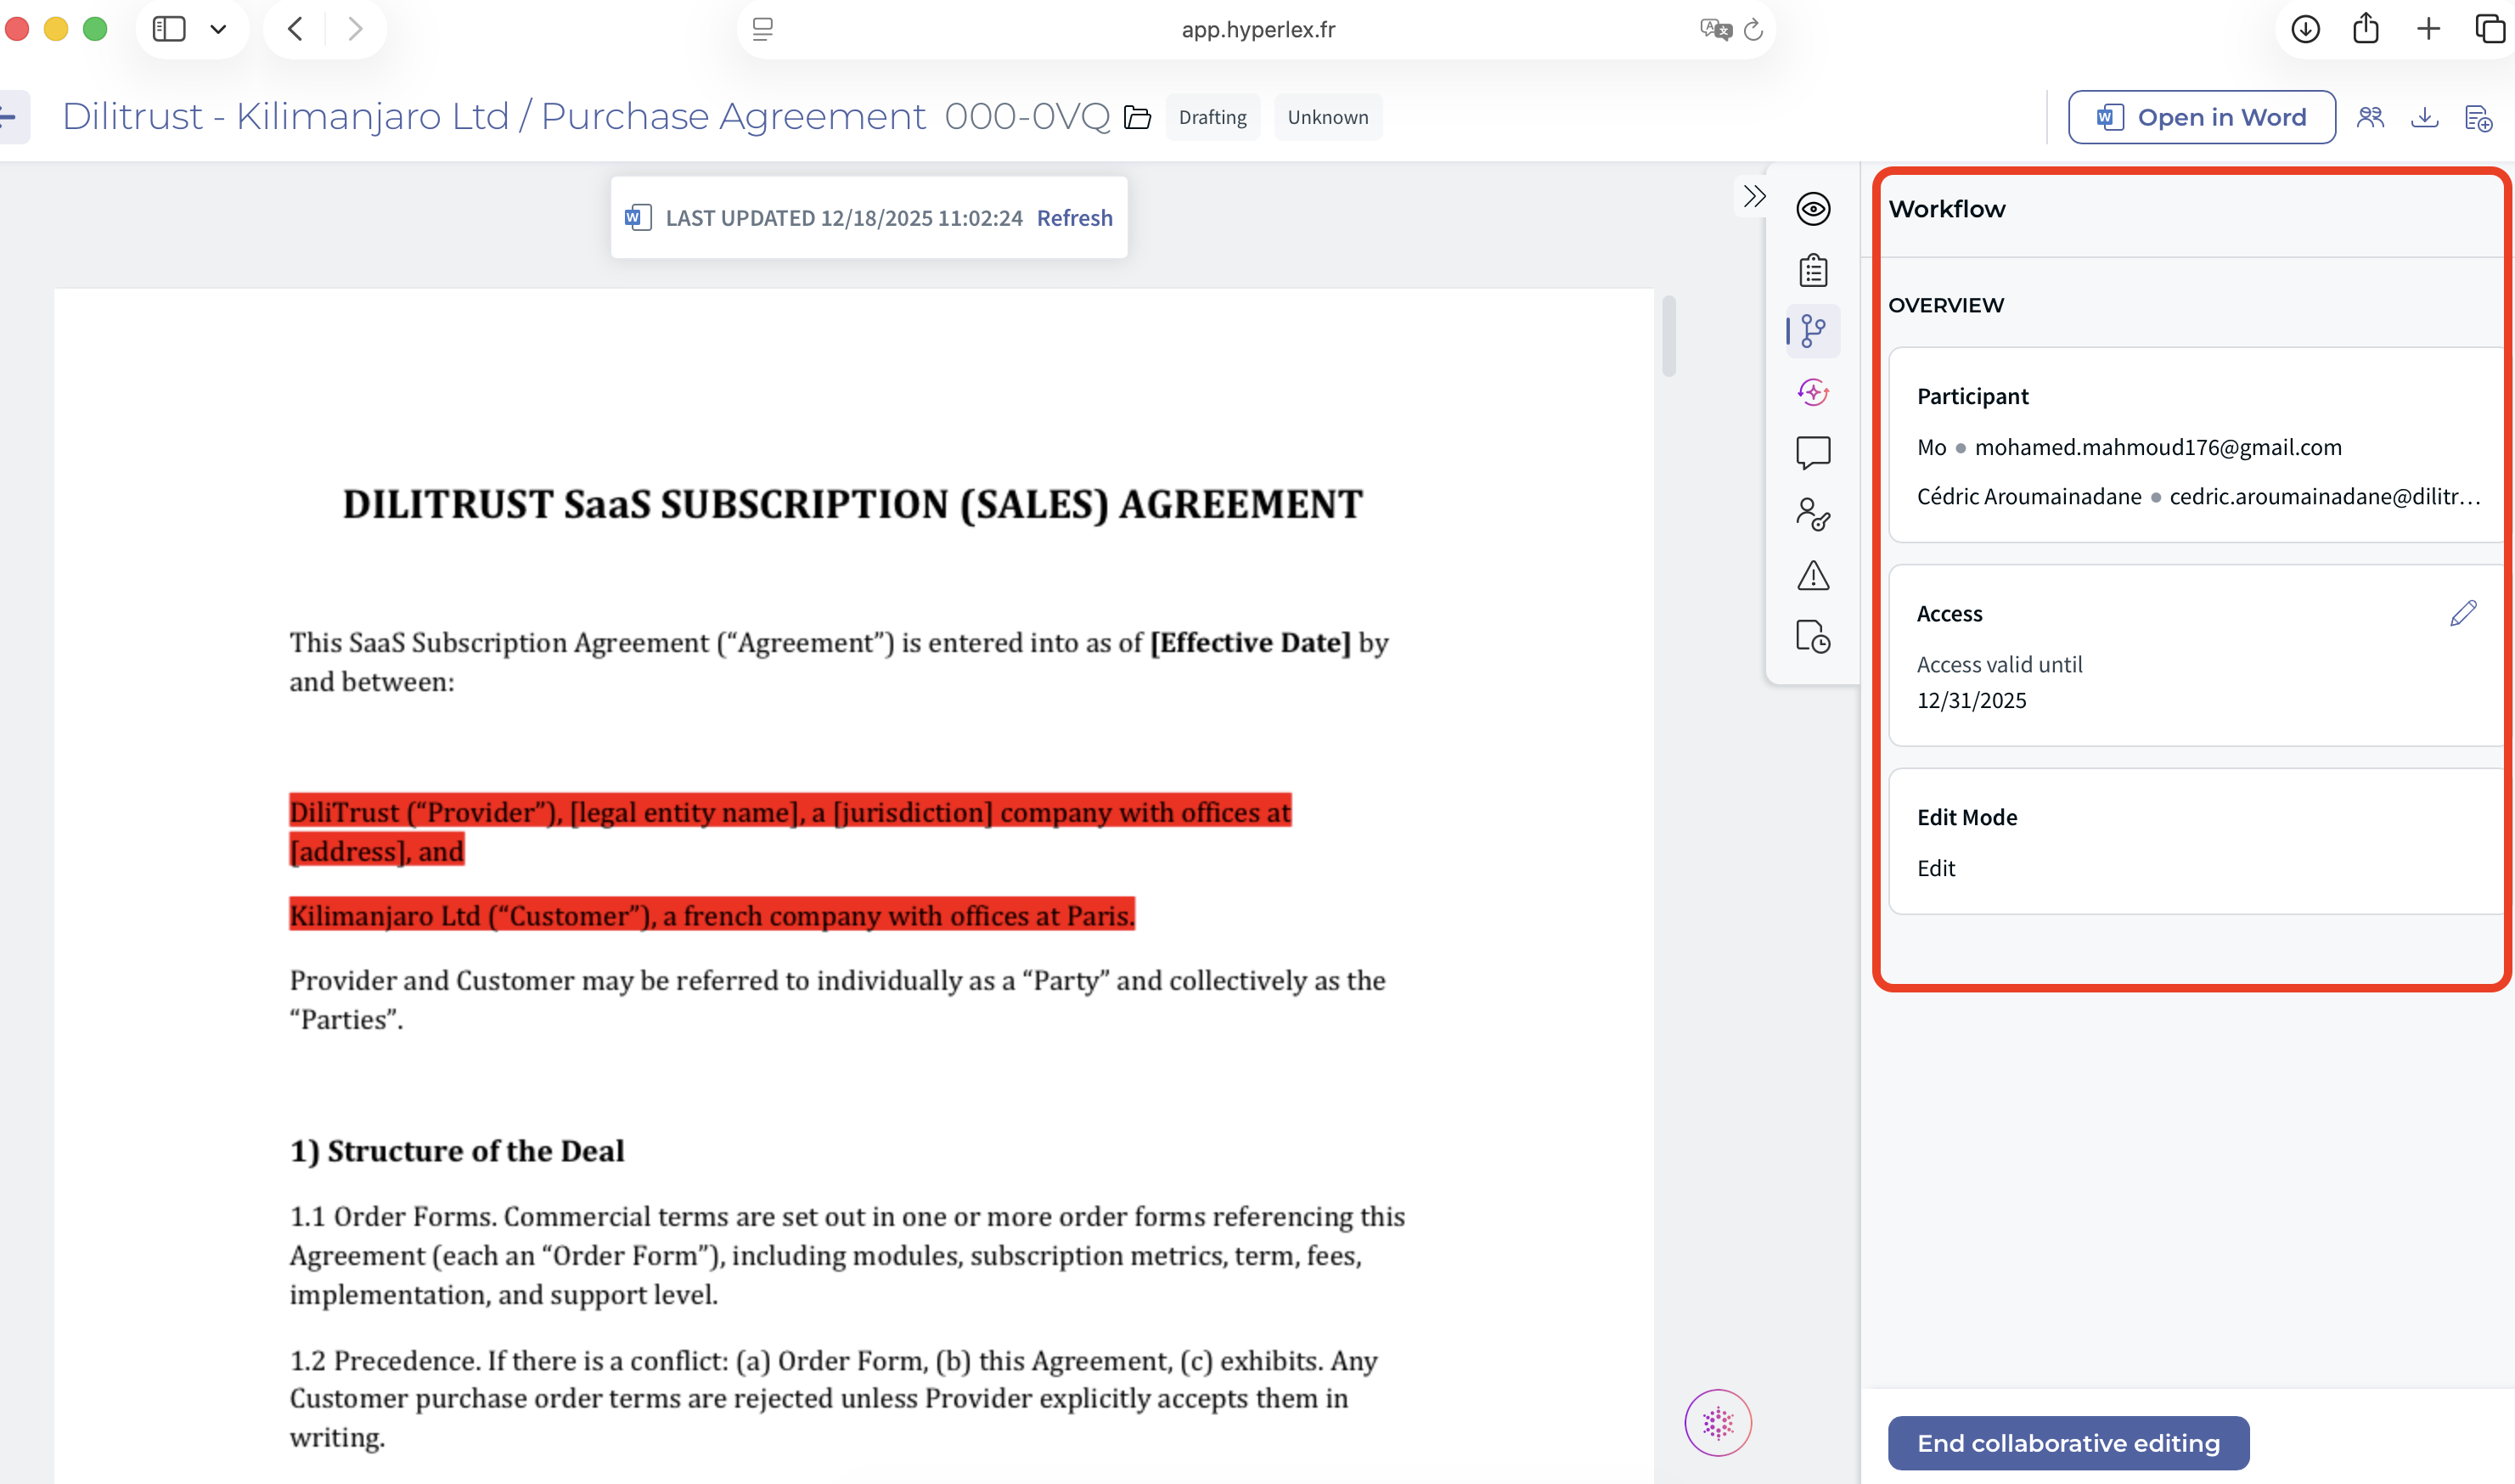Open the document history clock icon
Image resolution: width=2515 pixels, height=1484 pixels.
coord(1812,636)
